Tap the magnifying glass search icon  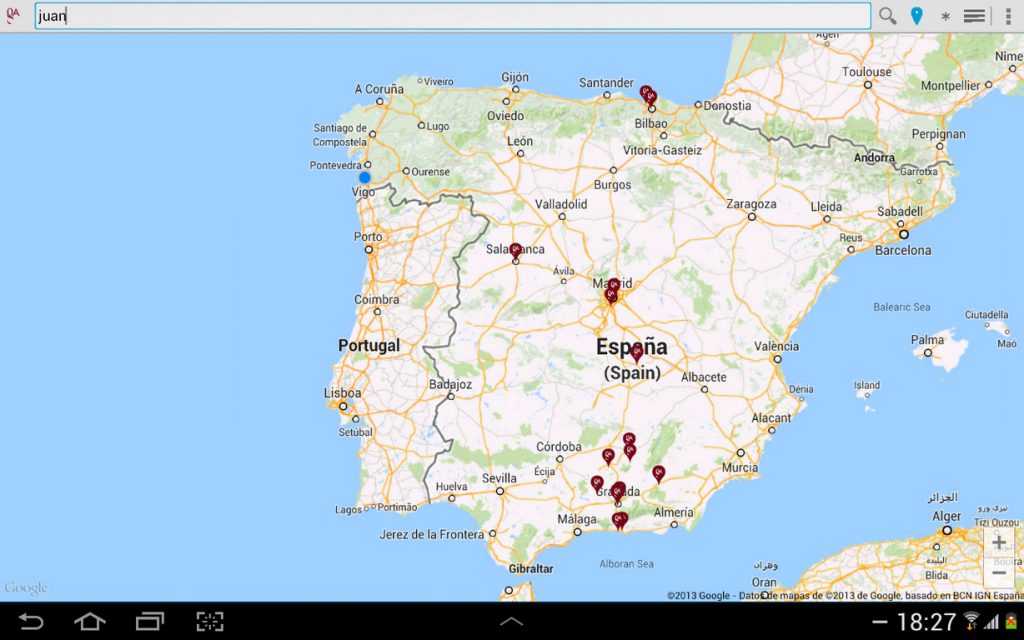pyautogui.click(x=887, y=16)
